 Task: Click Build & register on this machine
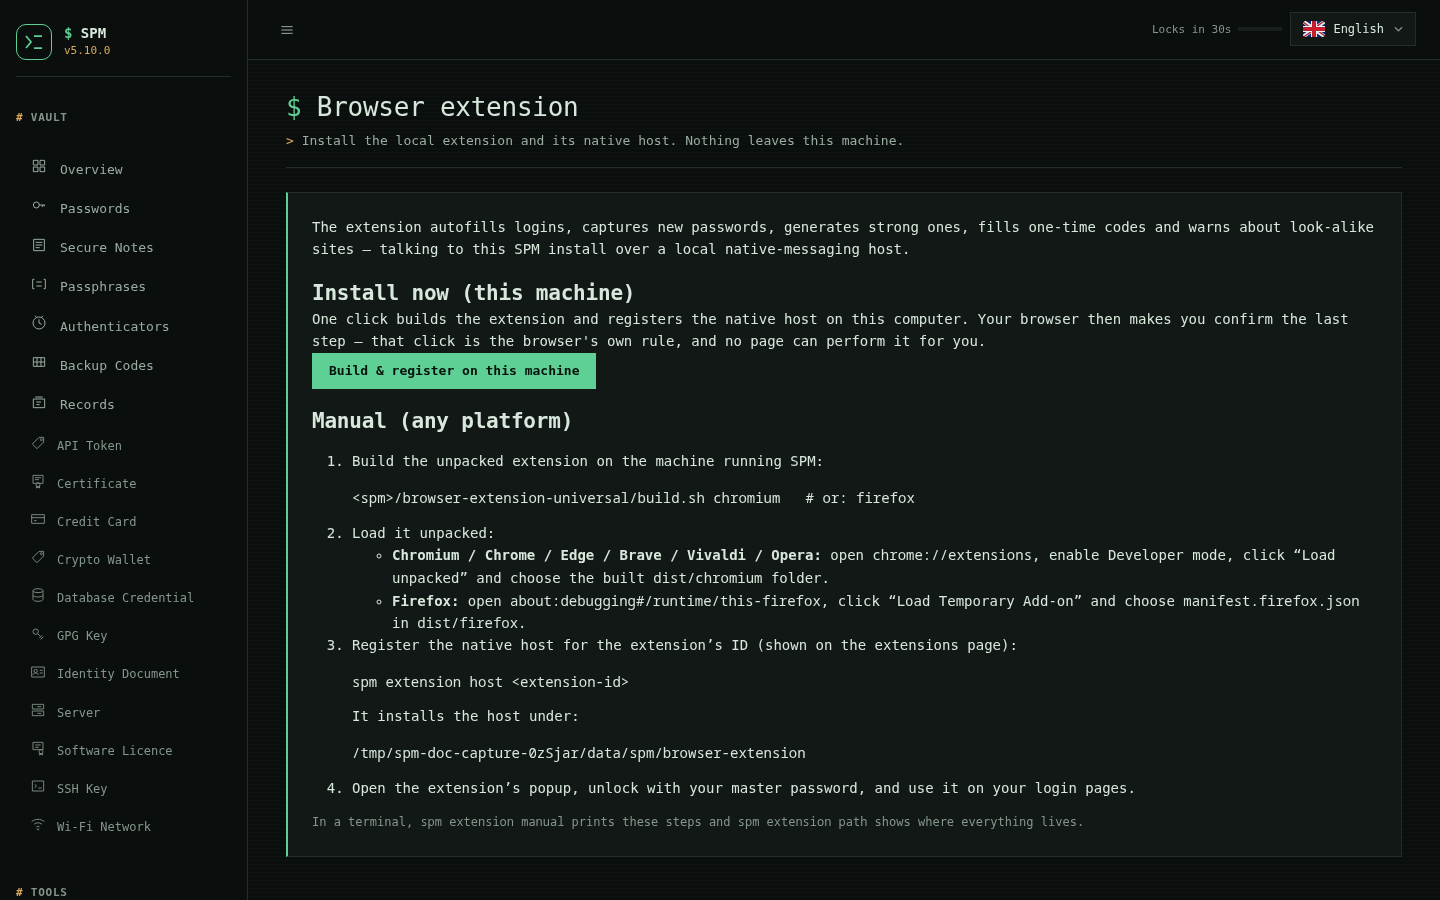click(x=454, y=371)
